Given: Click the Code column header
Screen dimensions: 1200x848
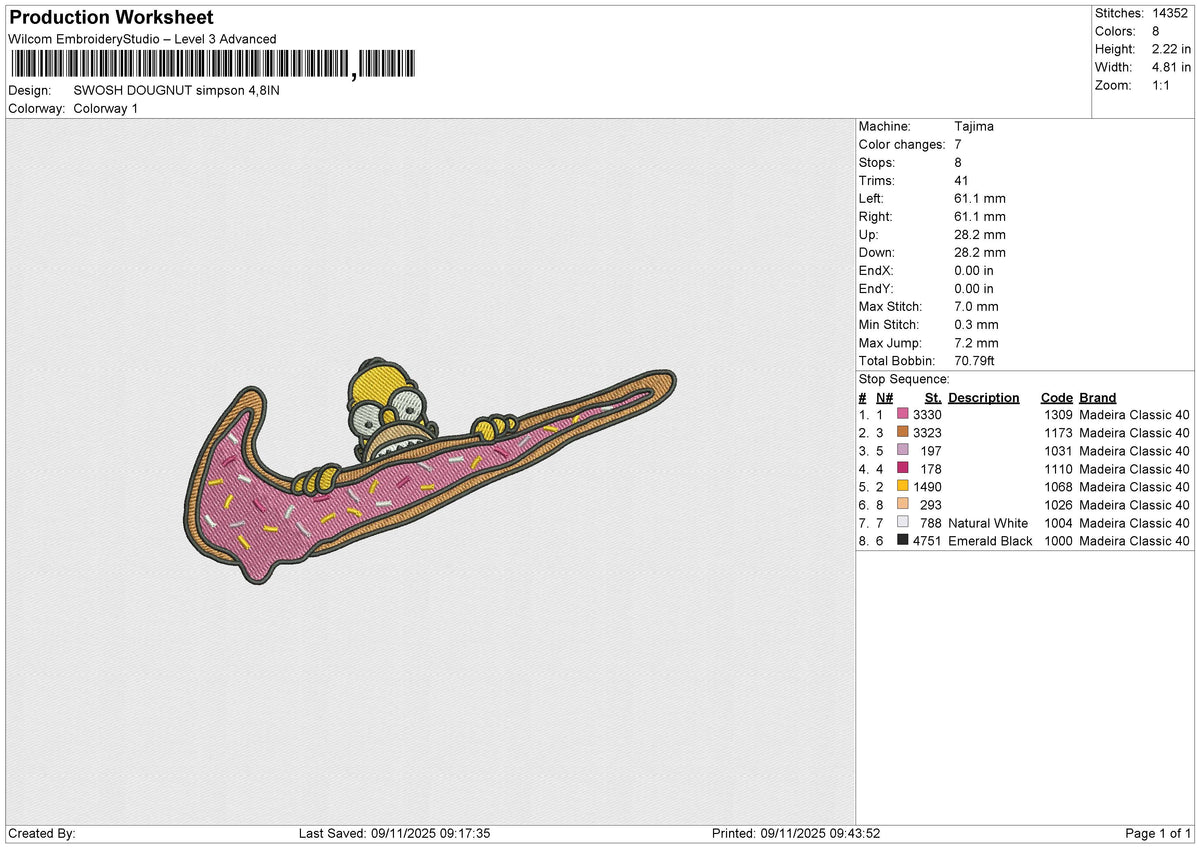Looking at the screenshot, I should point(1056,398).
